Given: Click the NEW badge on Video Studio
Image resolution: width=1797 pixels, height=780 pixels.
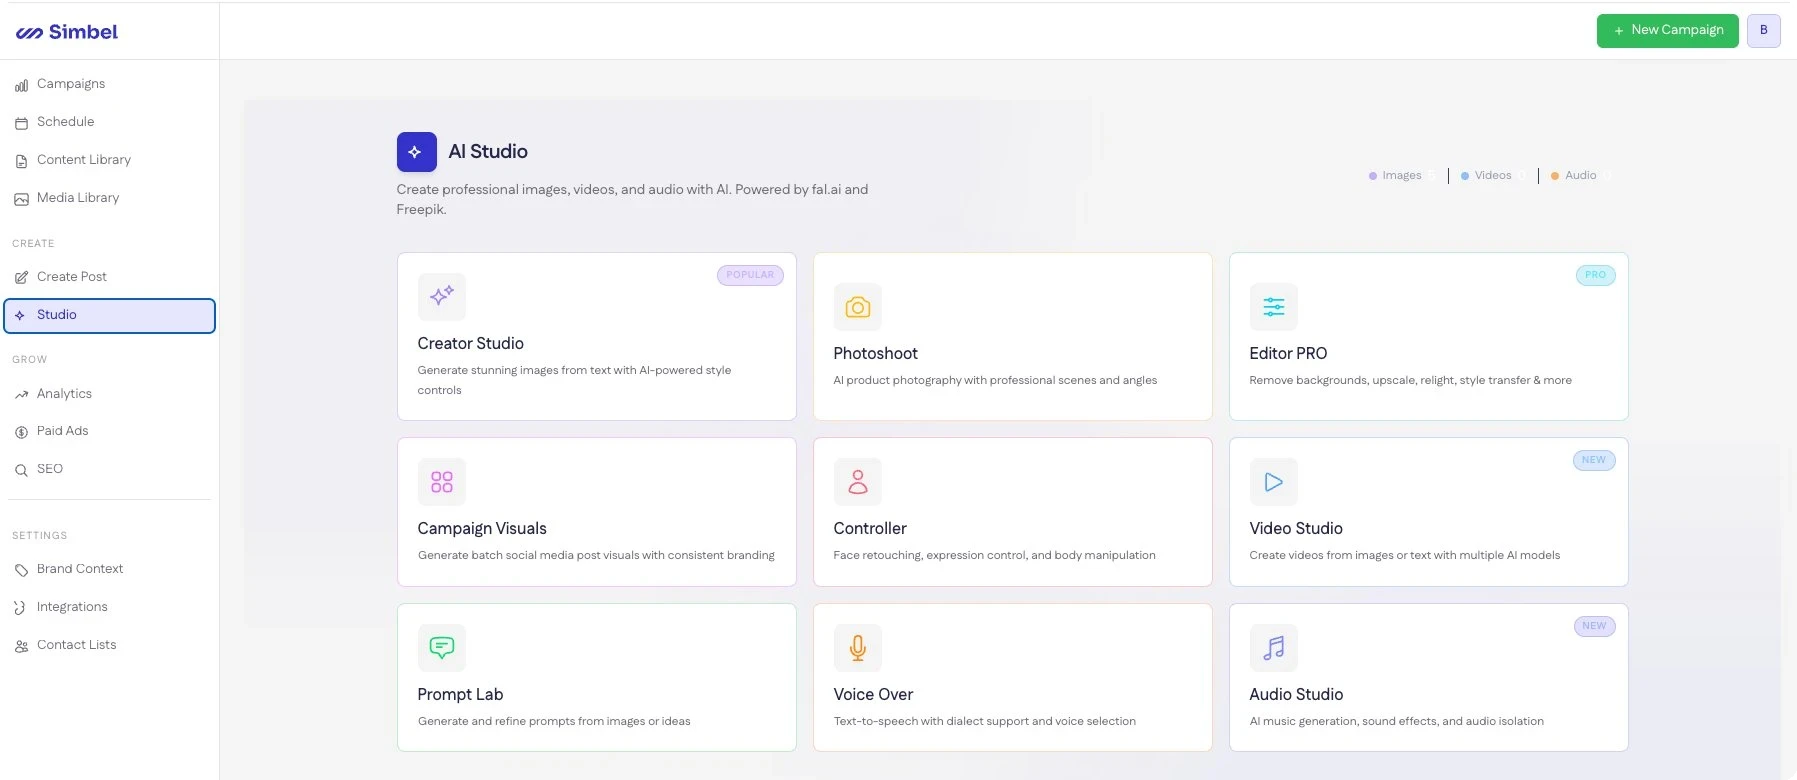Looking at the screenshot, I should click(1594, 460).
